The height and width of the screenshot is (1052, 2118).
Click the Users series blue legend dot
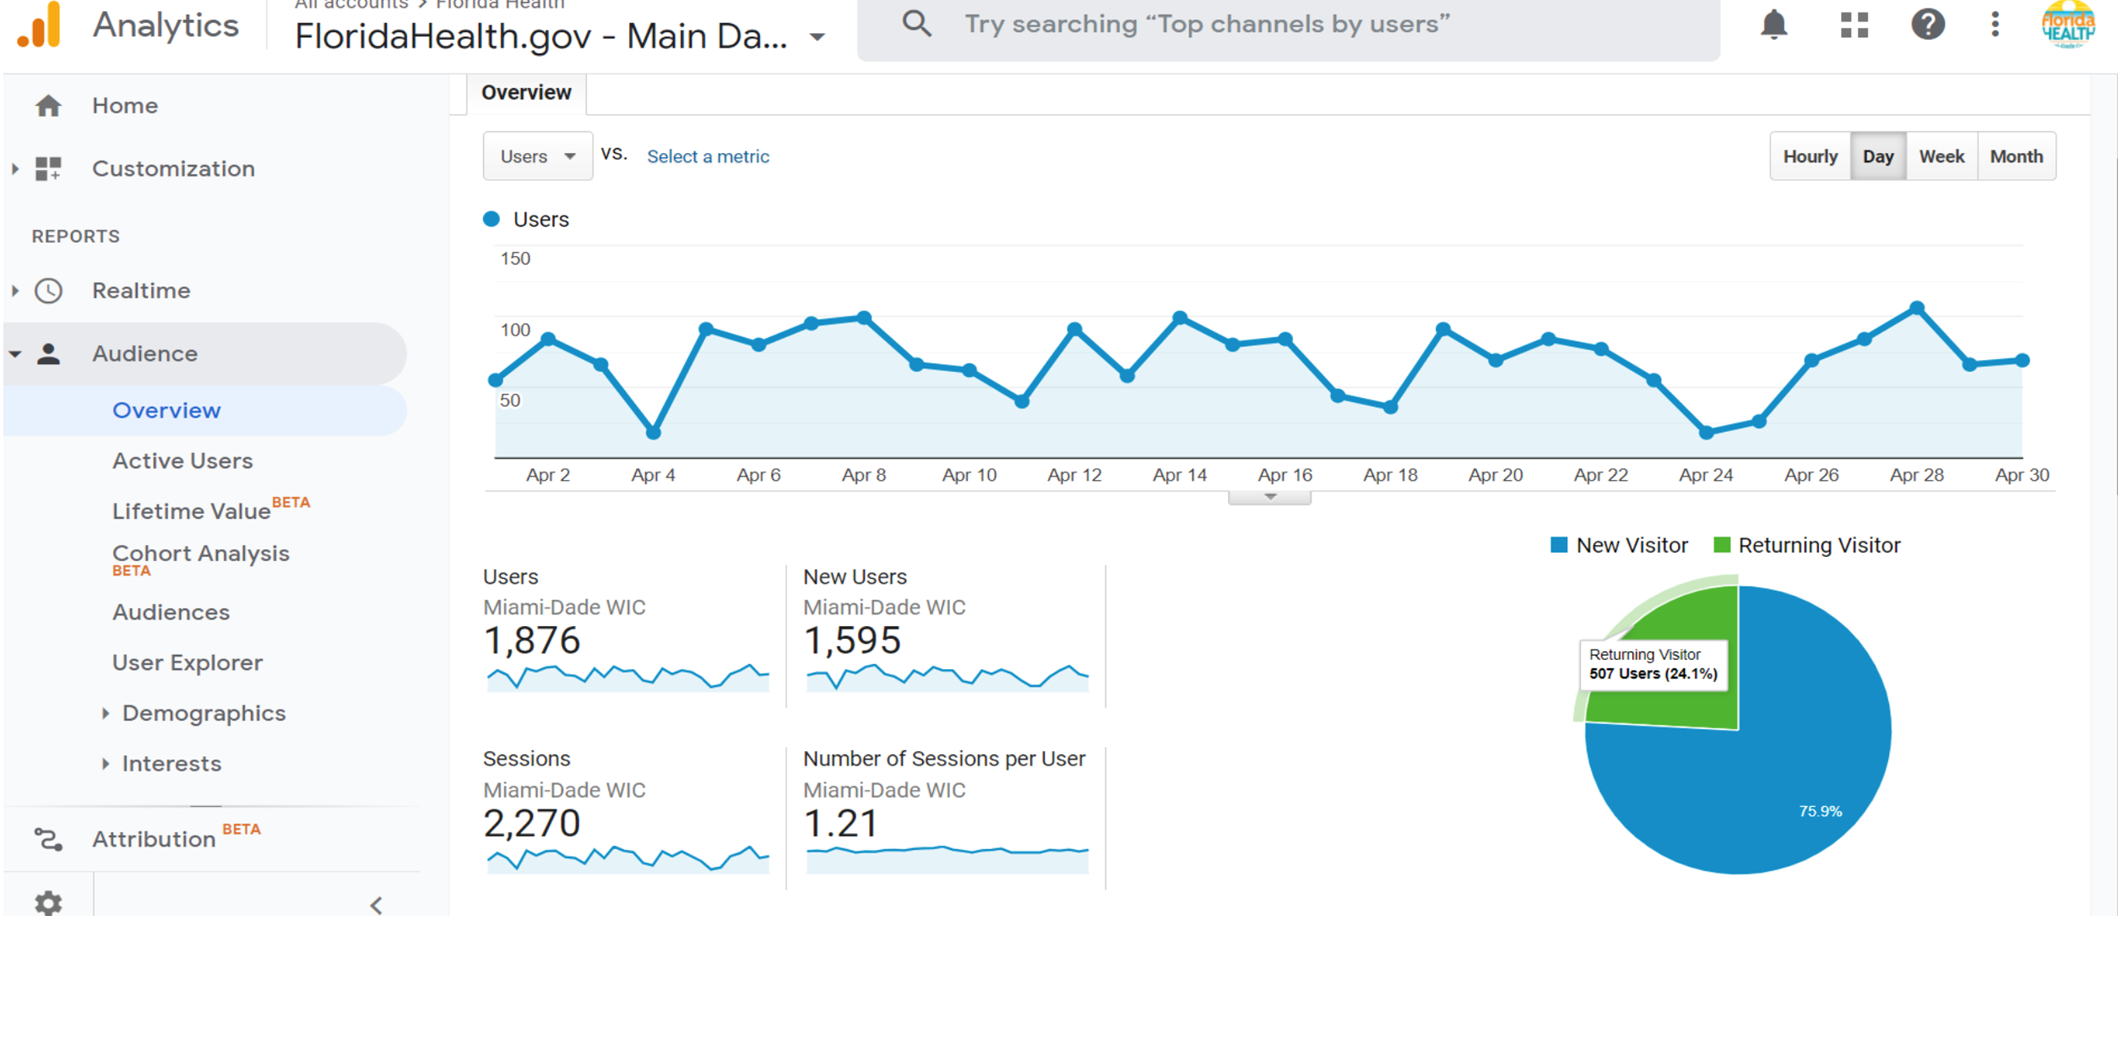[491, 219]
